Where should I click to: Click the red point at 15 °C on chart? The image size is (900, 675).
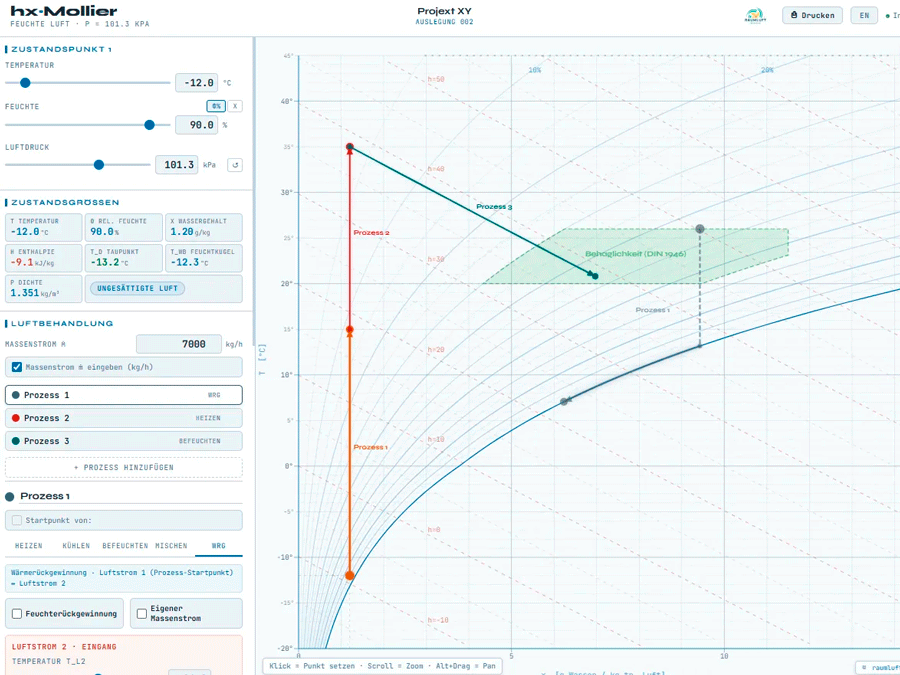click(x=350, y=329)
